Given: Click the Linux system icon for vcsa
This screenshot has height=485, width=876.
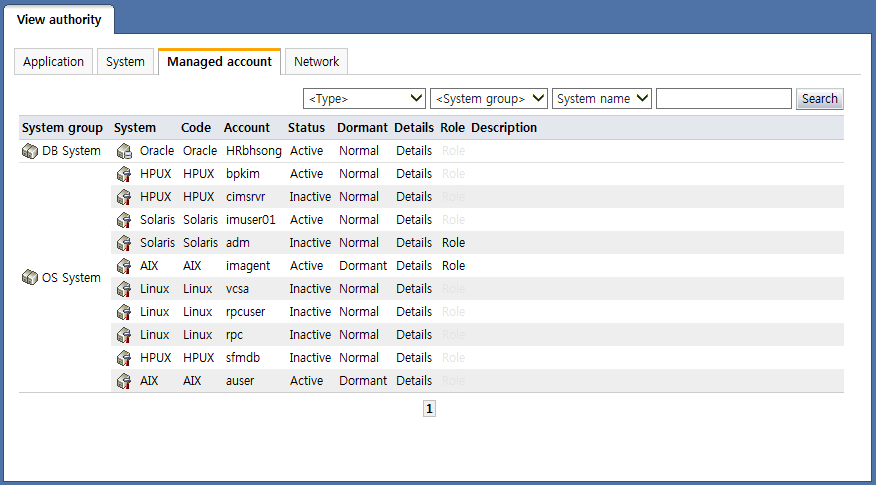Looking at the screenshot, I should (x=124, y=289).
